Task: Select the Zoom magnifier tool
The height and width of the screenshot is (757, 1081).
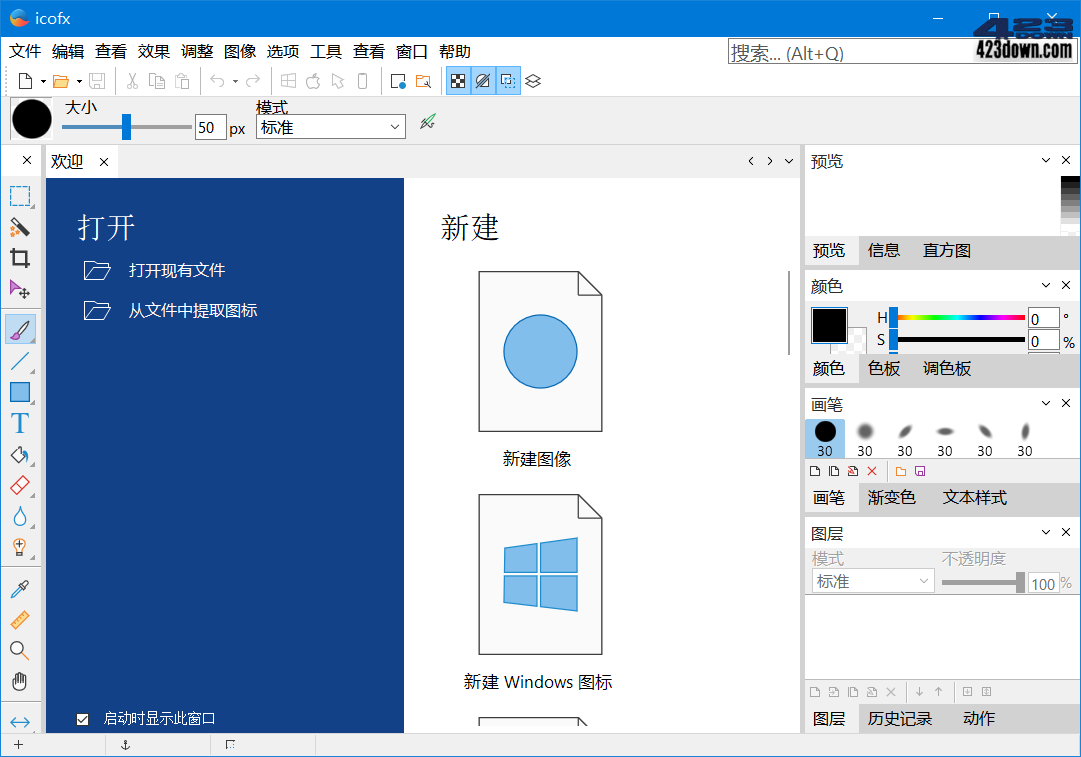Action: [20, 650]
